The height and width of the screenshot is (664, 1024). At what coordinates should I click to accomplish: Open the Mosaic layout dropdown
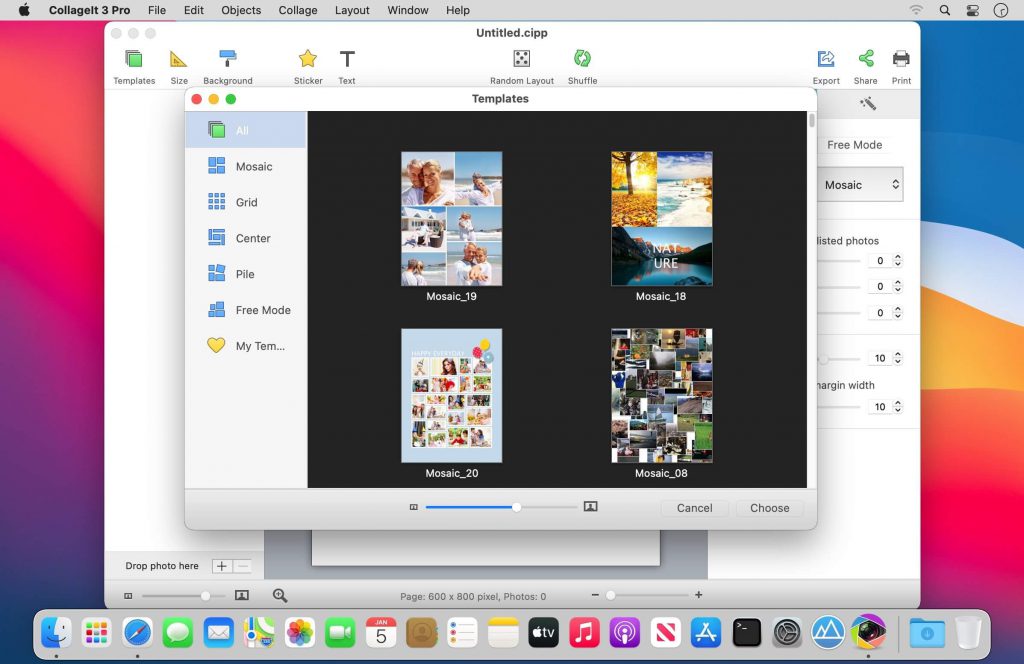point(860,184)
